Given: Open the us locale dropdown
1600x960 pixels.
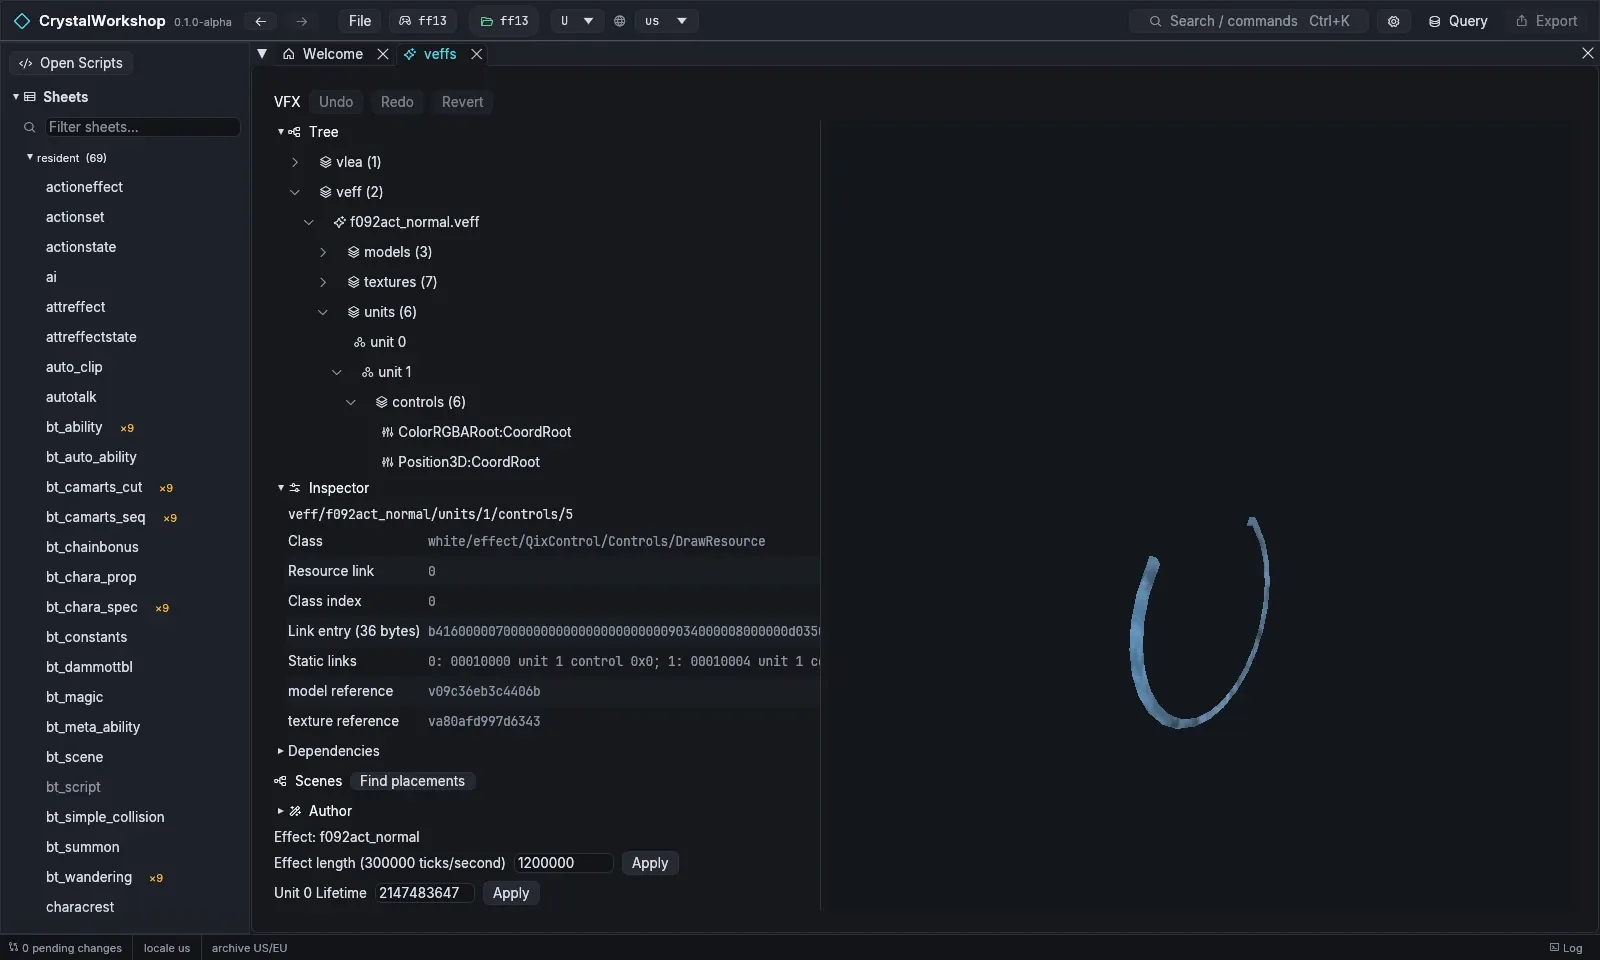Looking at the screenshot, I should pyautogui.click(x=666, y=21).
